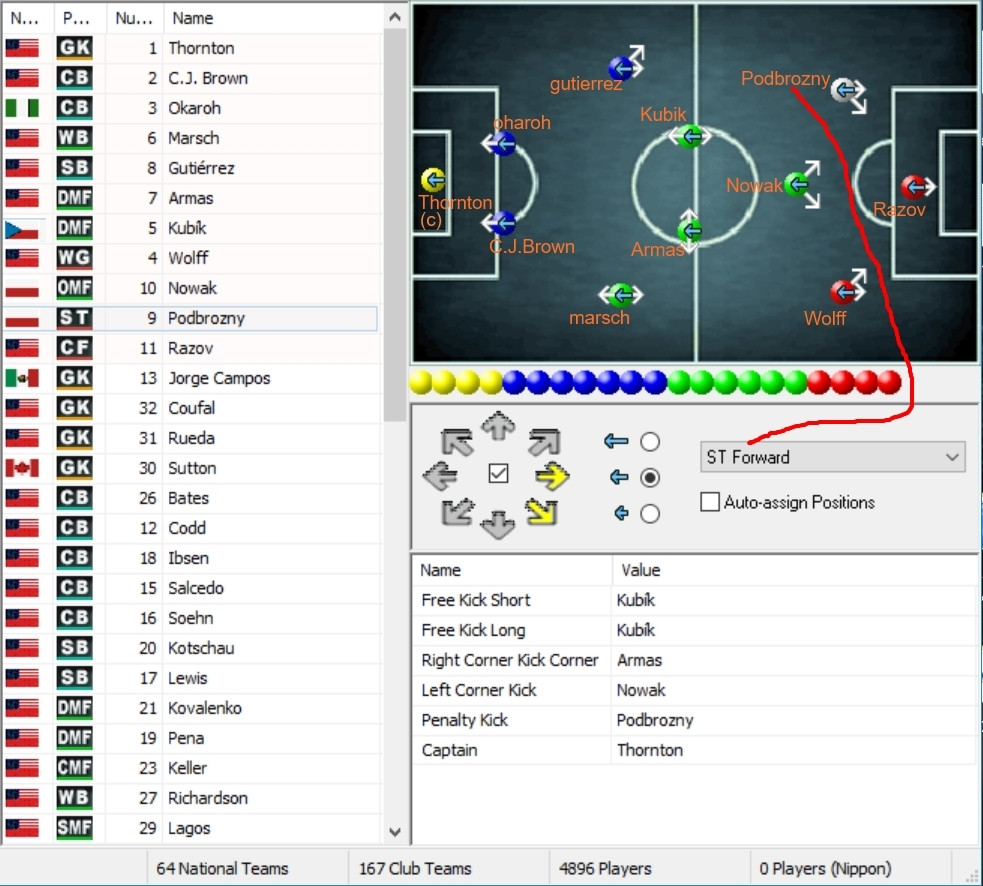983x886 pixels.
Task: Click the Name column header in player list
Action: point(274,18)
